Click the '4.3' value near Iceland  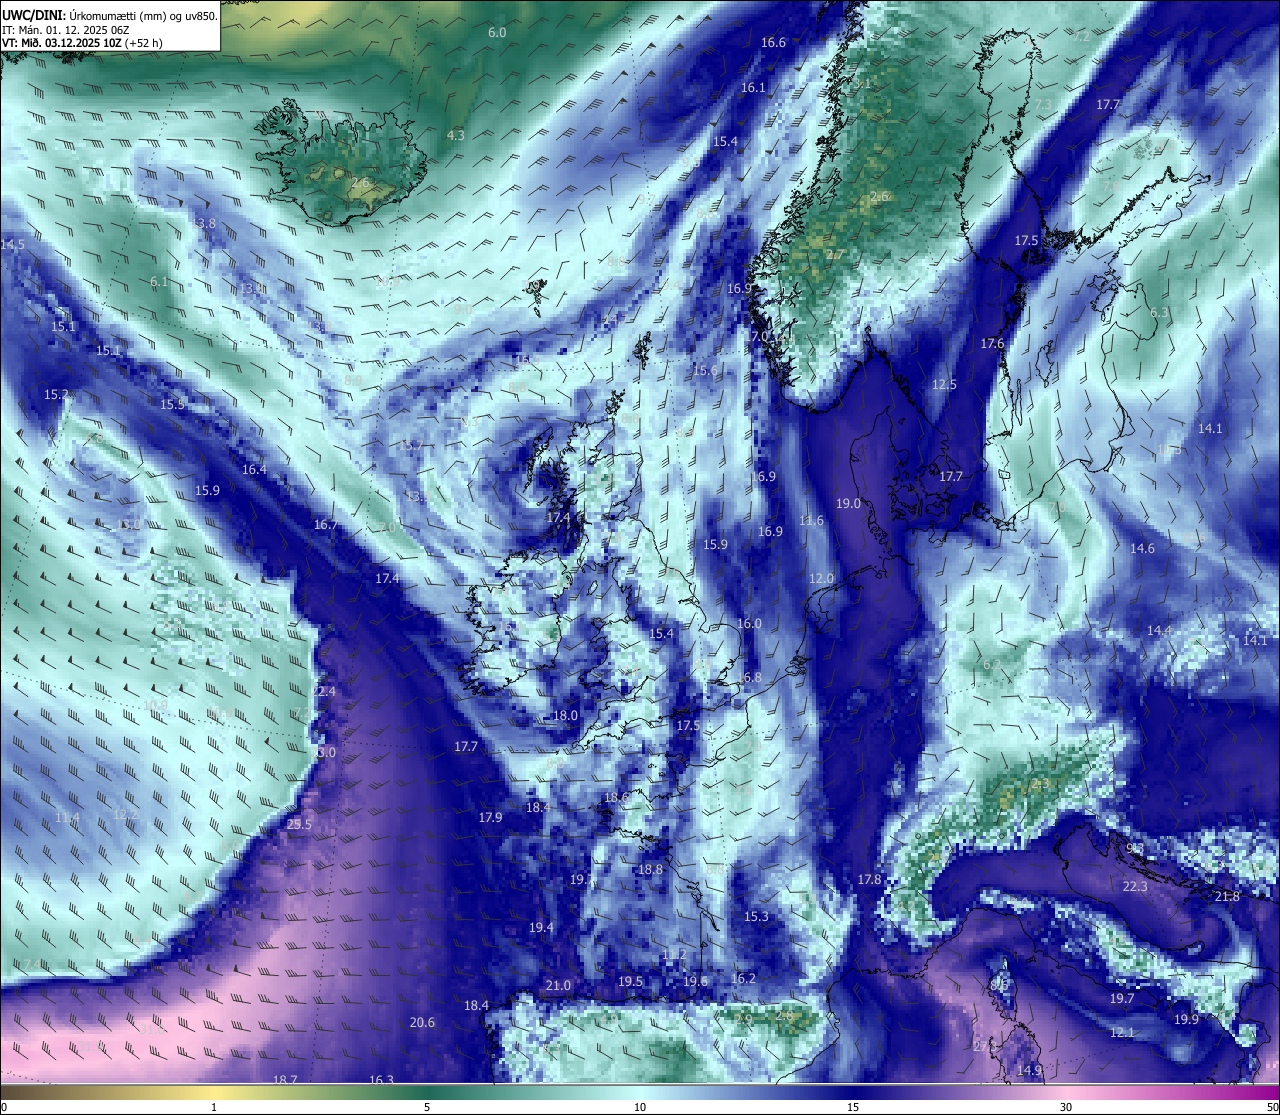455,135
